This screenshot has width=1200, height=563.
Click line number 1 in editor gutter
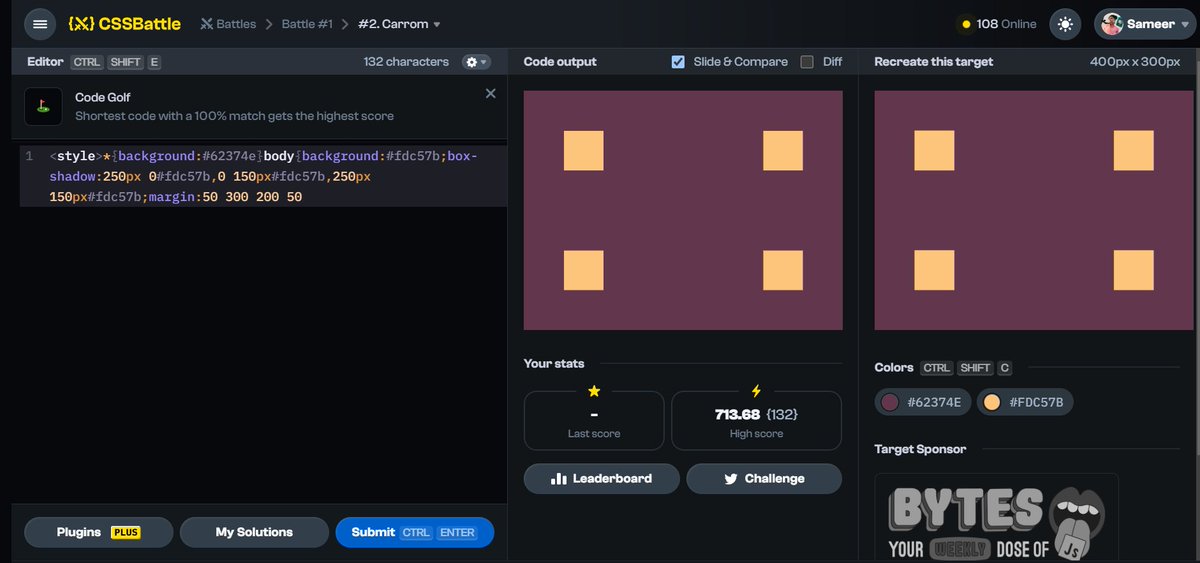coord(29,156)
